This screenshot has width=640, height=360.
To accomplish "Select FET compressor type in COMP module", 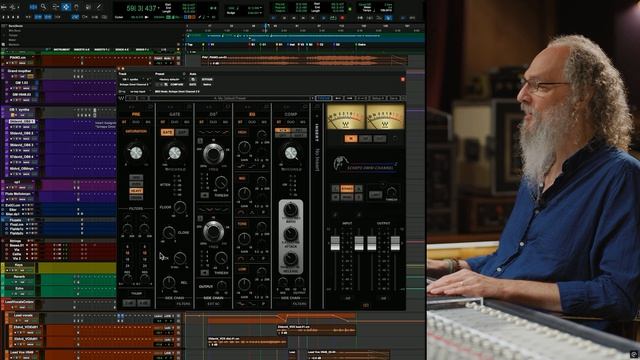I will (x=298, y=131).
